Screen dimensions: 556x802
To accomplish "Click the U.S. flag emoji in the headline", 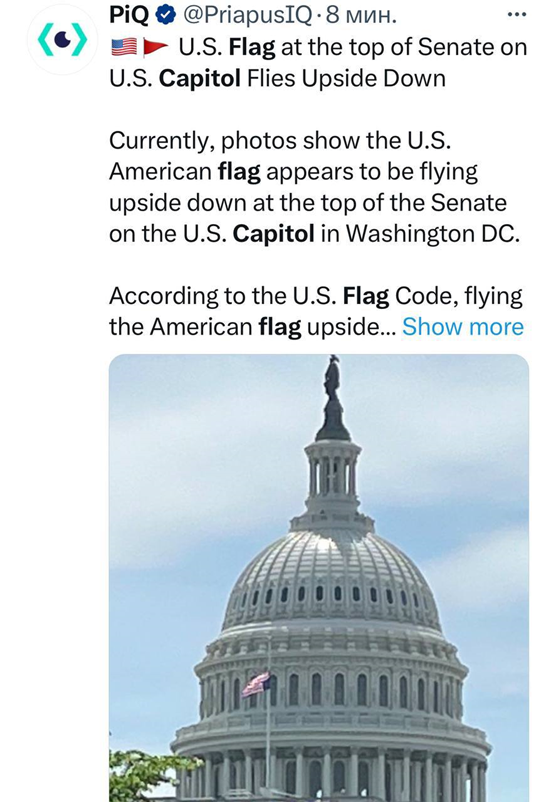I will coord(124,47).
